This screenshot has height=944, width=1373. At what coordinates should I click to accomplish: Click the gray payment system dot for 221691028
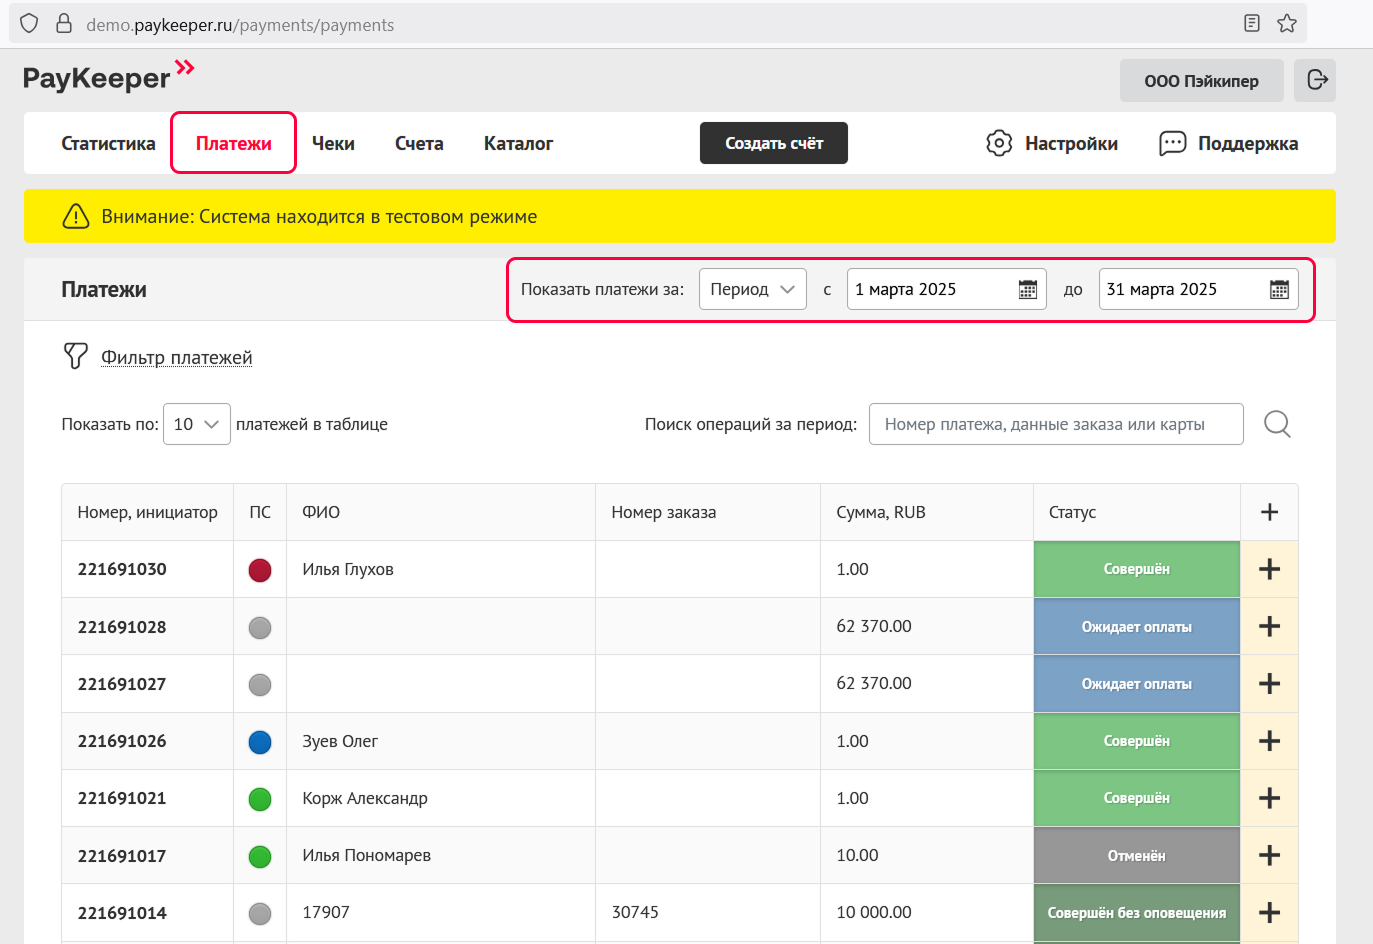260,627
